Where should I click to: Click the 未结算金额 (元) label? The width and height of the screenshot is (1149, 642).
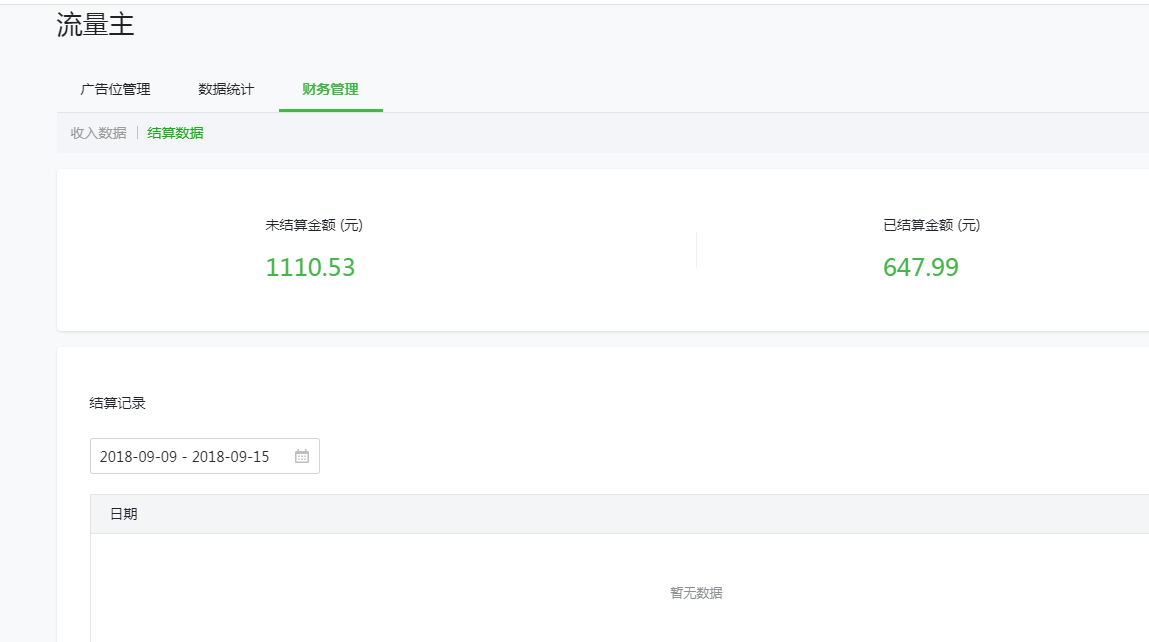click(314, 225)
